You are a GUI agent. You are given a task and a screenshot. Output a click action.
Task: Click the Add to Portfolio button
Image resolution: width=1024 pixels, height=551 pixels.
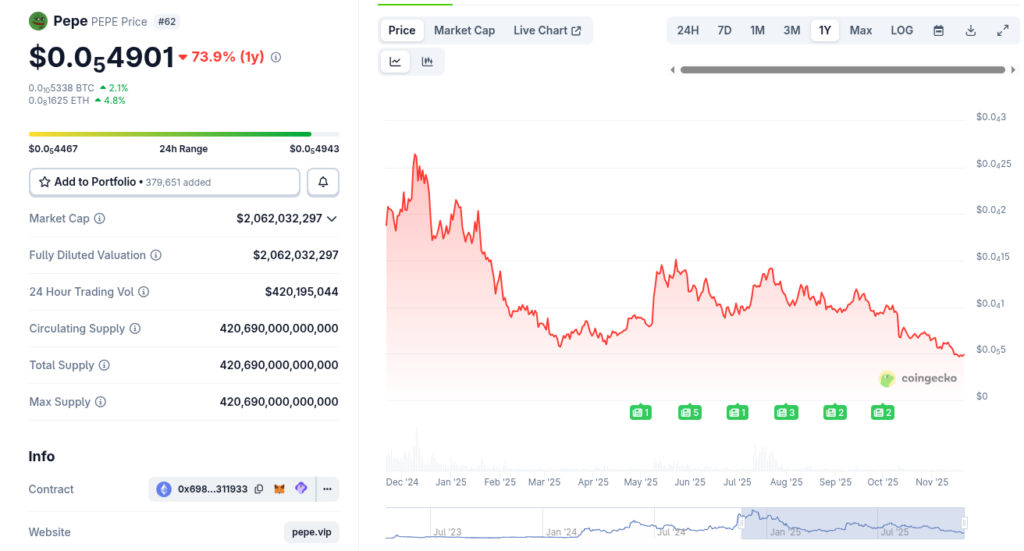click(164, 182)
